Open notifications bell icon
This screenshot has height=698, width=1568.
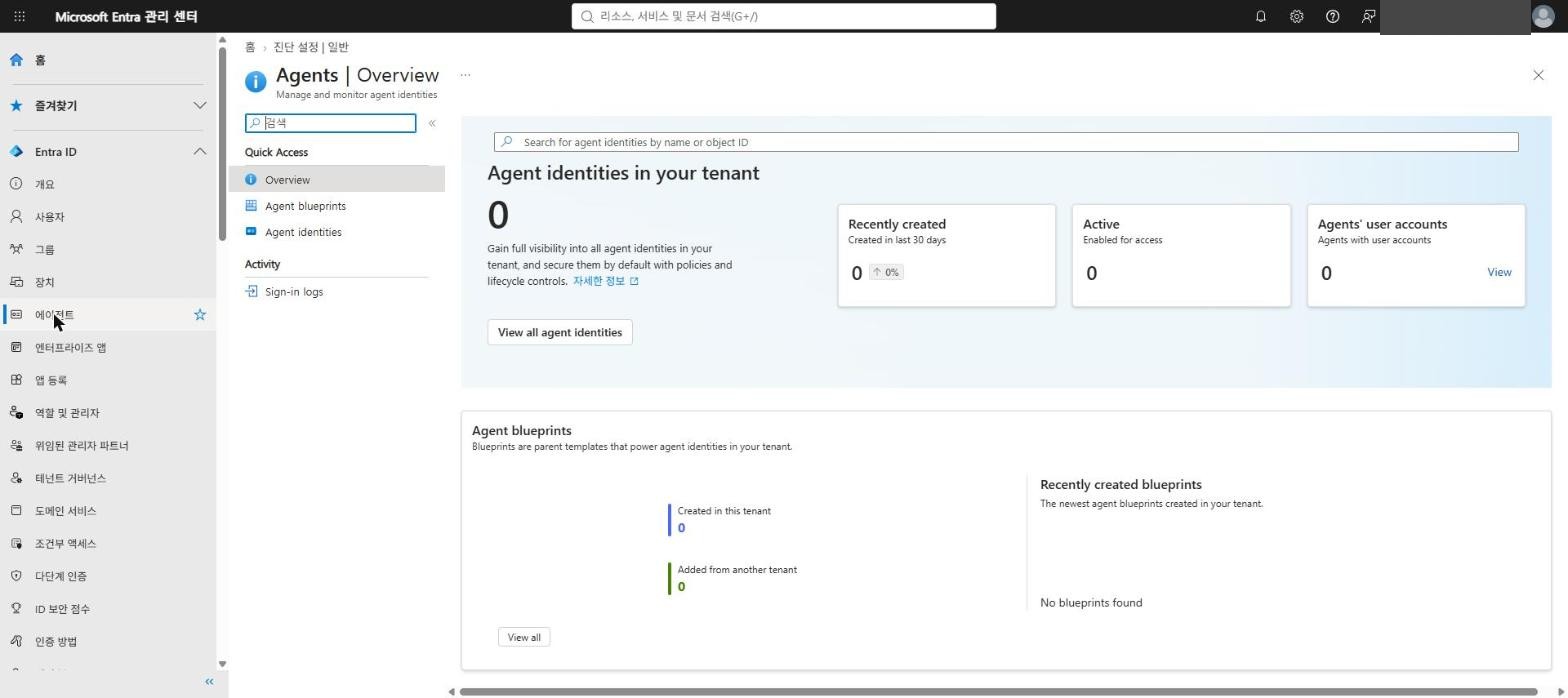[x=1260, y=16]
